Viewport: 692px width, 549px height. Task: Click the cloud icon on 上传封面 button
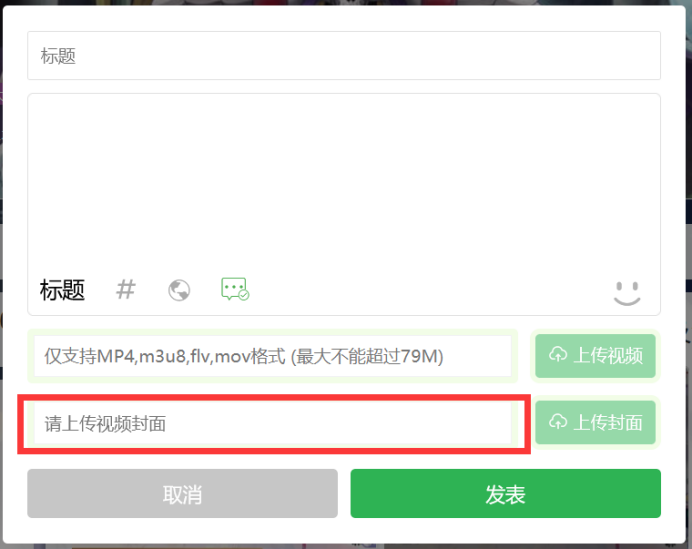point(558,421)
